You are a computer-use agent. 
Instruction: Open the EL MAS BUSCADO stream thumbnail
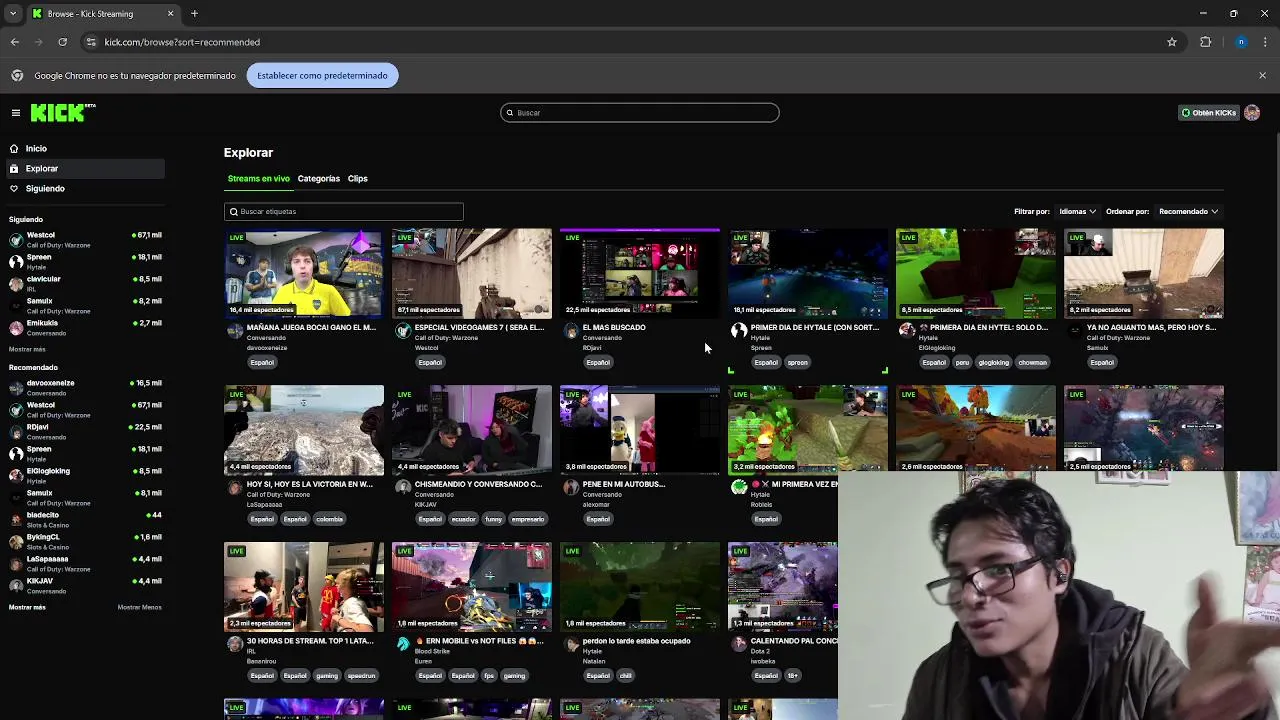(640, 274)
